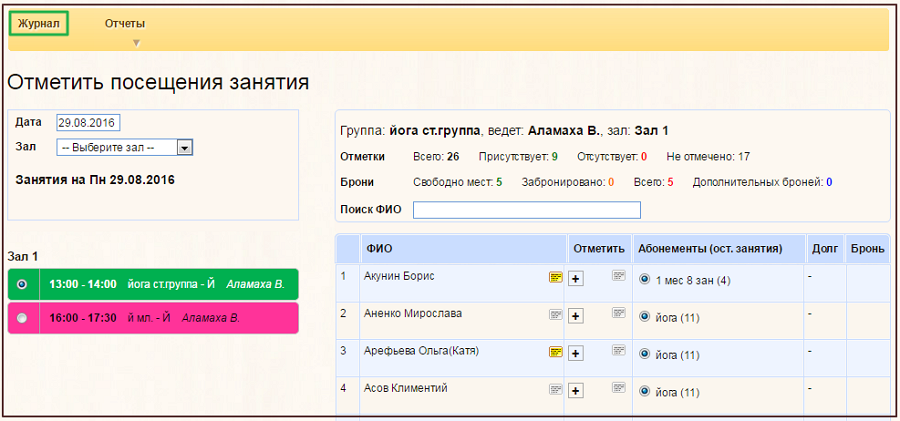Mark attendance plus for Аненко Мирослава
This screenshot has height=421, width=900.
tap(576, 316)
